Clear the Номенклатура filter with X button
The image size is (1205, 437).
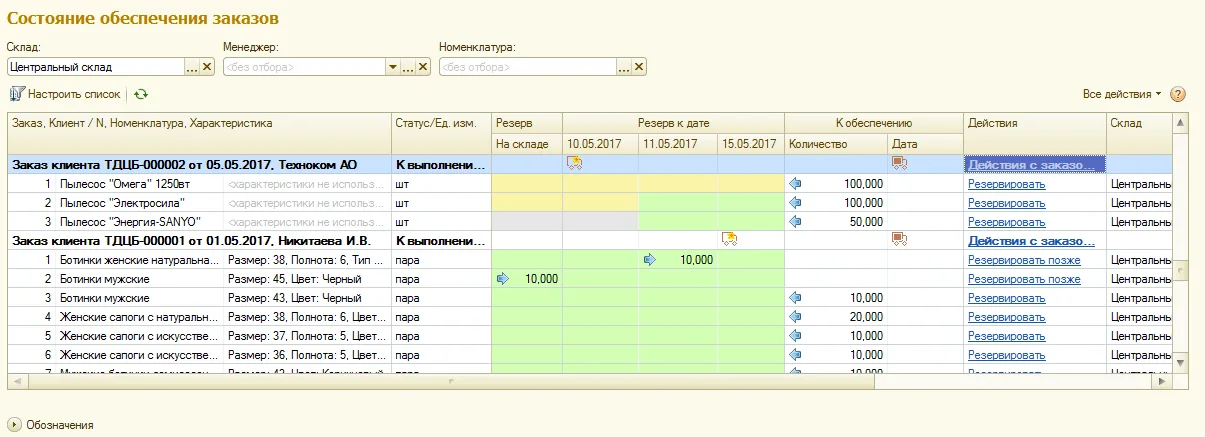(x=639, y=67)
